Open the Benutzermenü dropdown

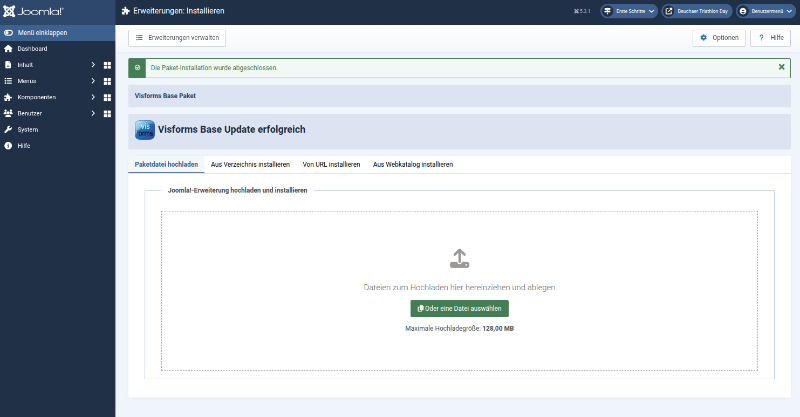click(x=765, y=11)
